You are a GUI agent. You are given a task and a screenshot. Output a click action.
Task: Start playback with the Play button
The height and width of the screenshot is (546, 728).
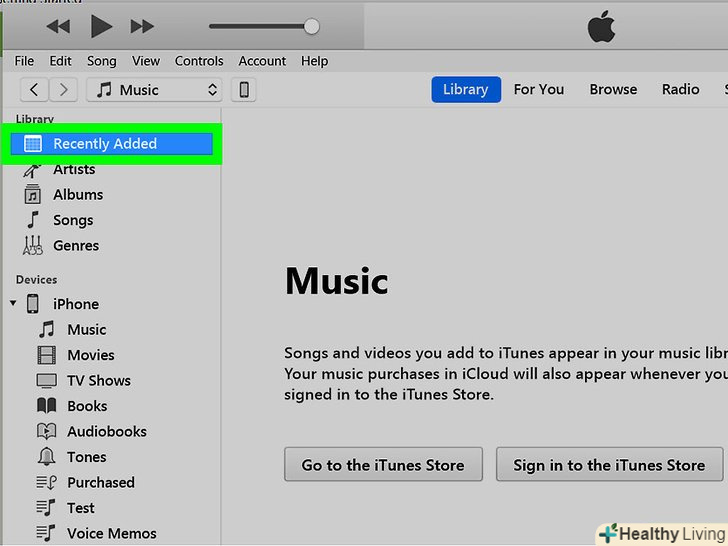[101, 26]
